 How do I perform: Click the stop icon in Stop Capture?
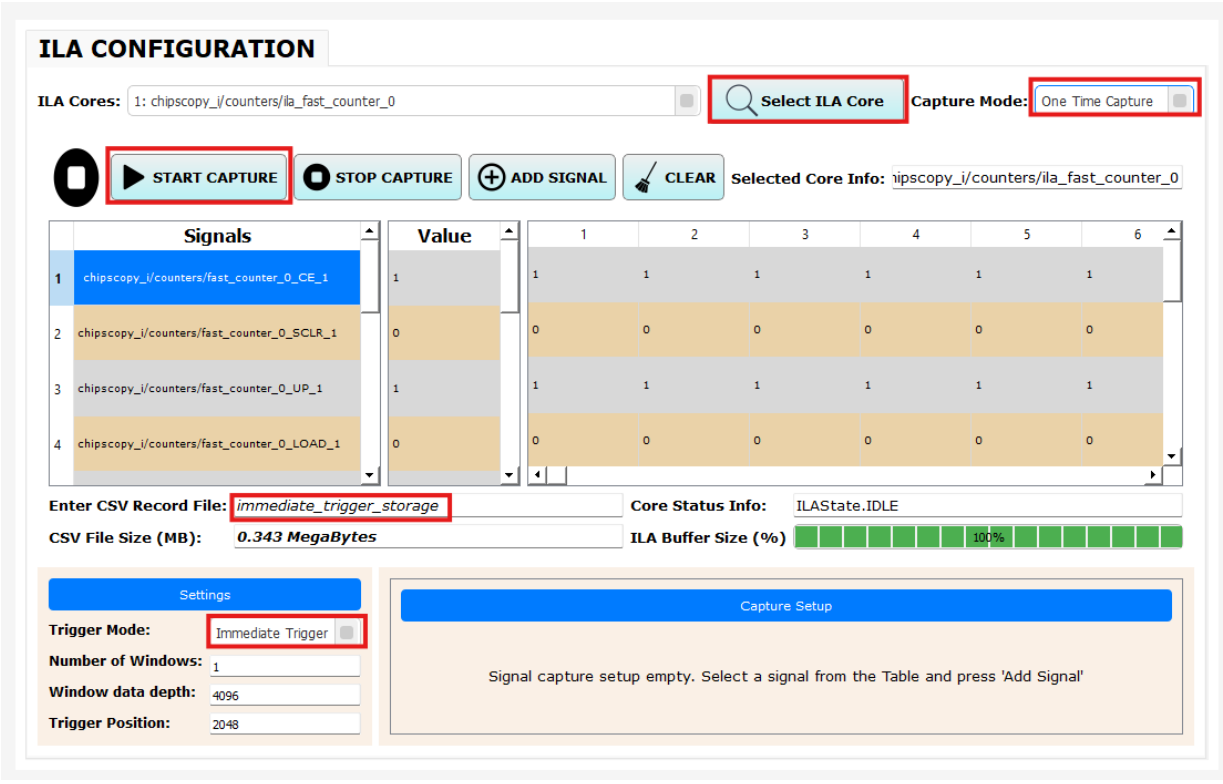(315, 178)
